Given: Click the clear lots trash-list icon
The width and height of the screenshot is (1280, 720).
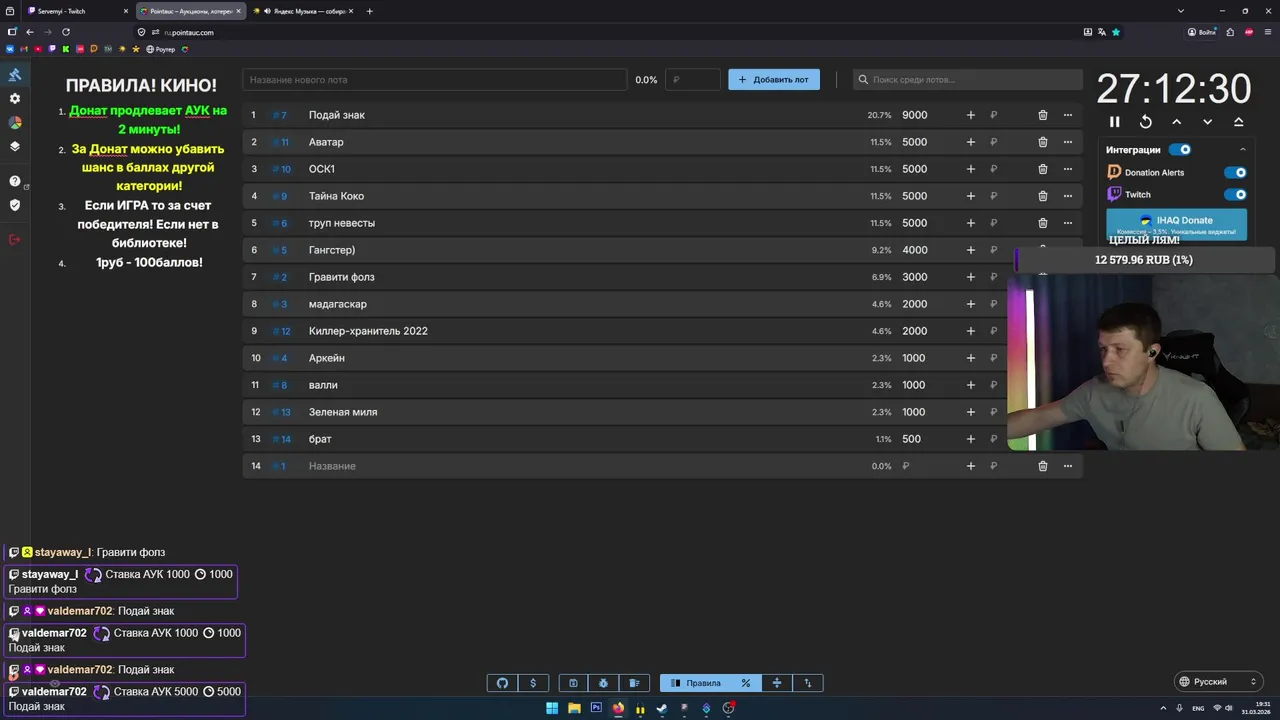Looking at the screenshot, I should tap(634, 683).
